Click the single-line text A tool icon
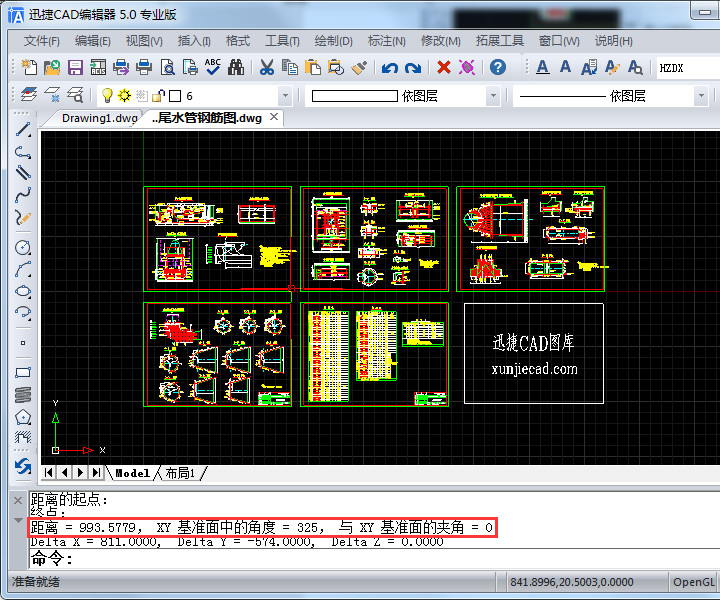Image resolution: width=720 pixels, height=600 pixels. [565, 67]
